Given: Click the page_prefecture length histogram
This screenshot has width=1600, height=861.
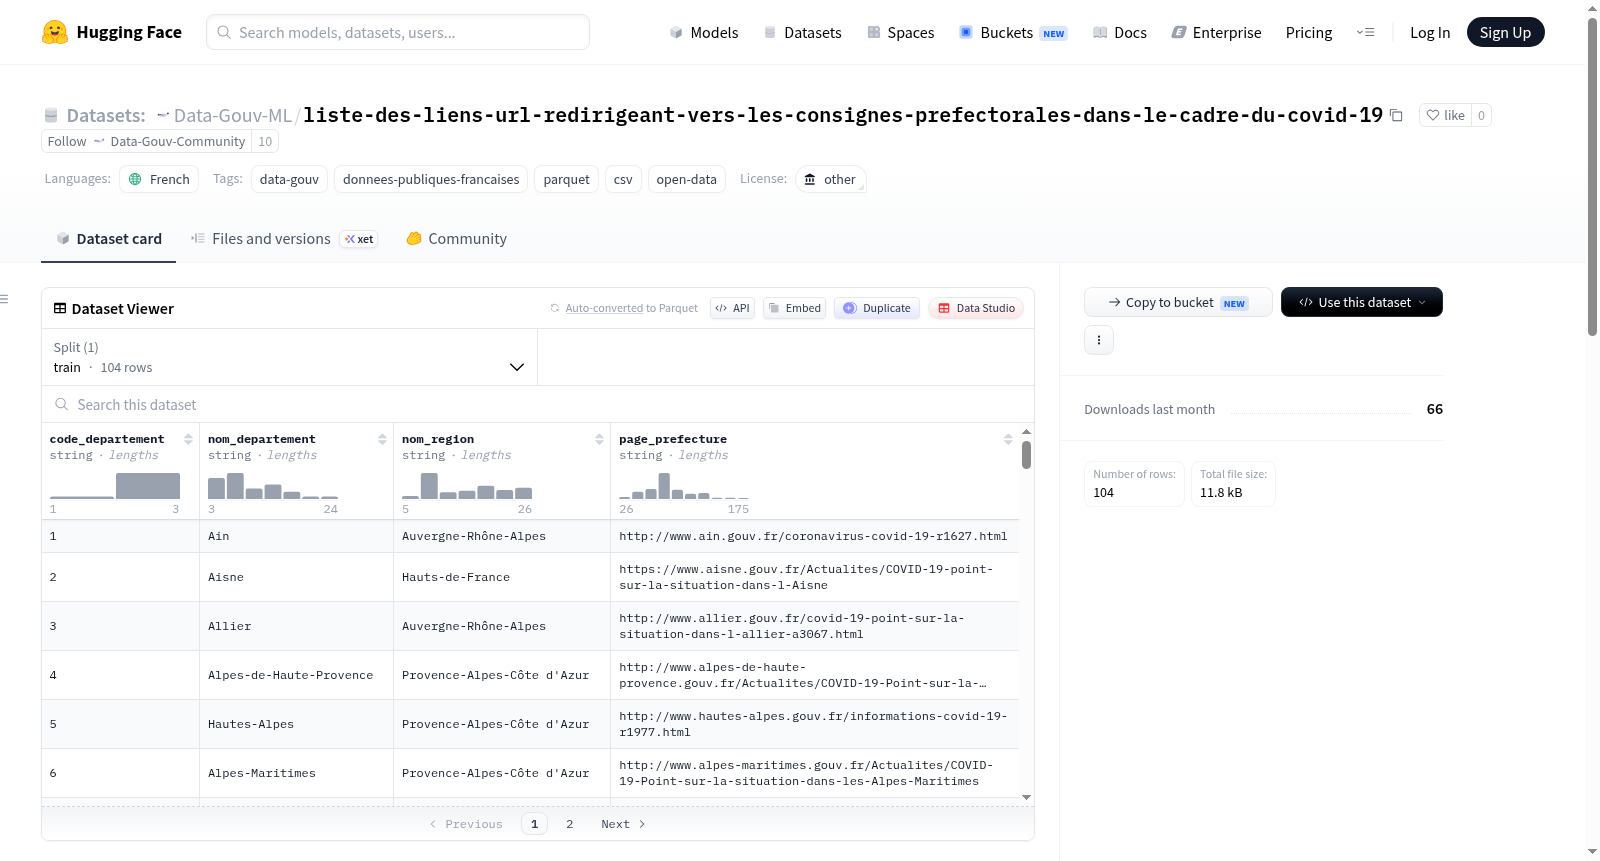Looking at the screenshot, I should pyautogui.click(x=684, y=485).
